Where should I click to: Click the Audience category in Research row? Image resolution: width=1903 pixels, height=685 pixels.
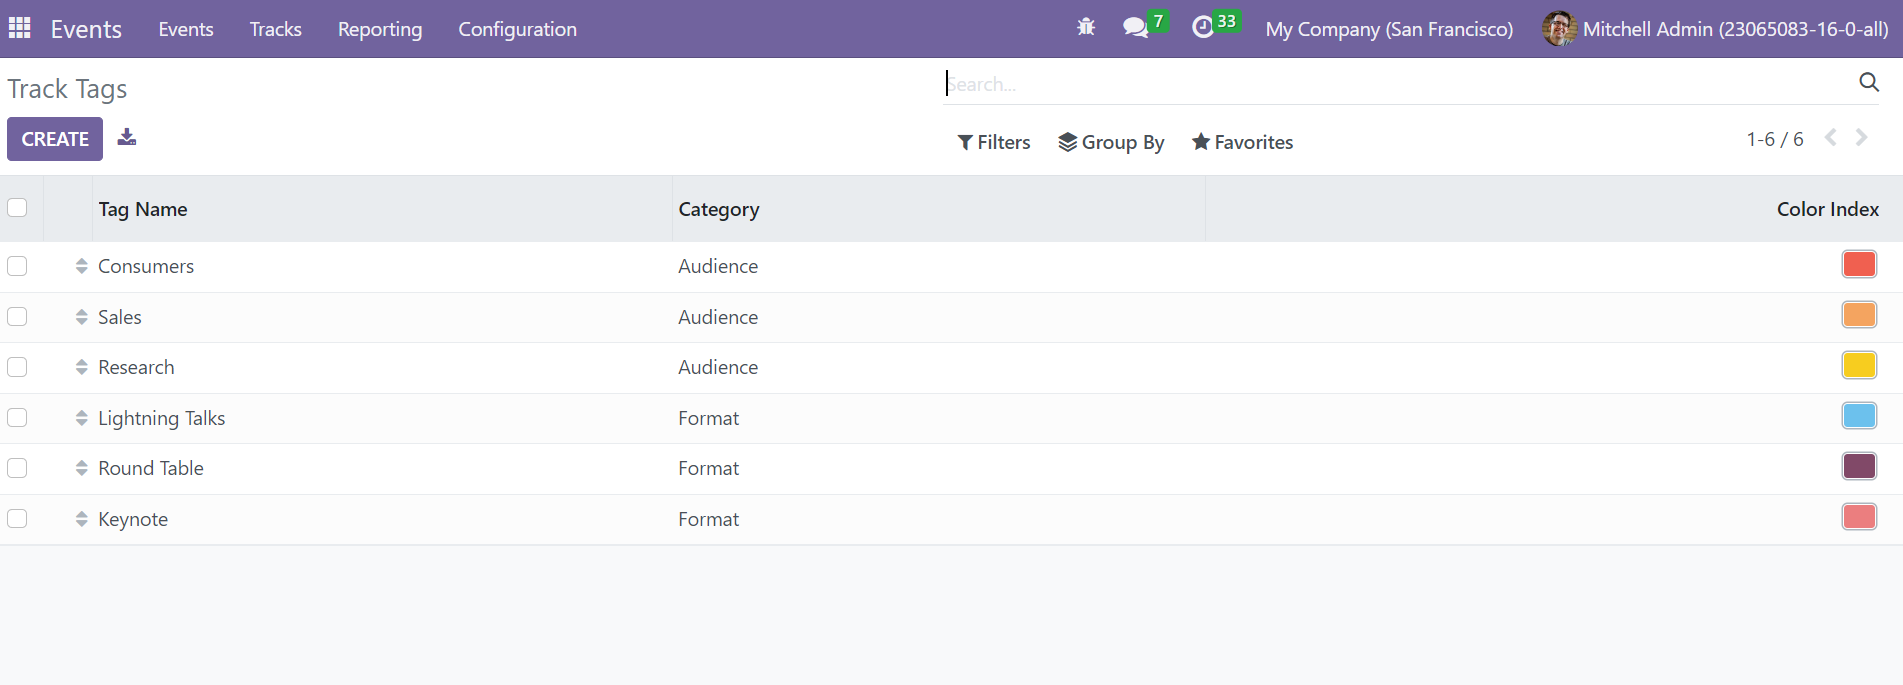pos(718,367)
